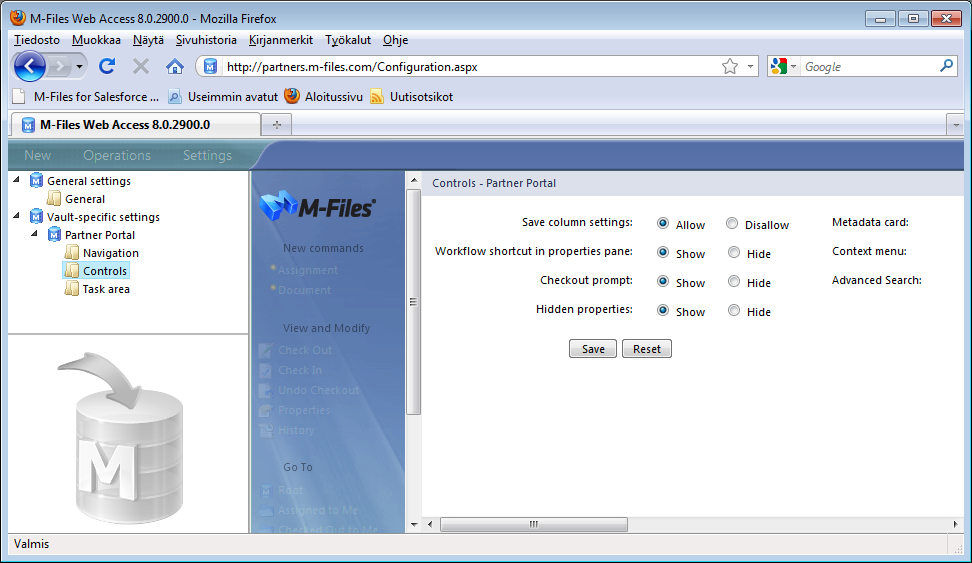972x563 pixels.
Task: Open the search engine selector dropdown
Action: coord(793,66)
